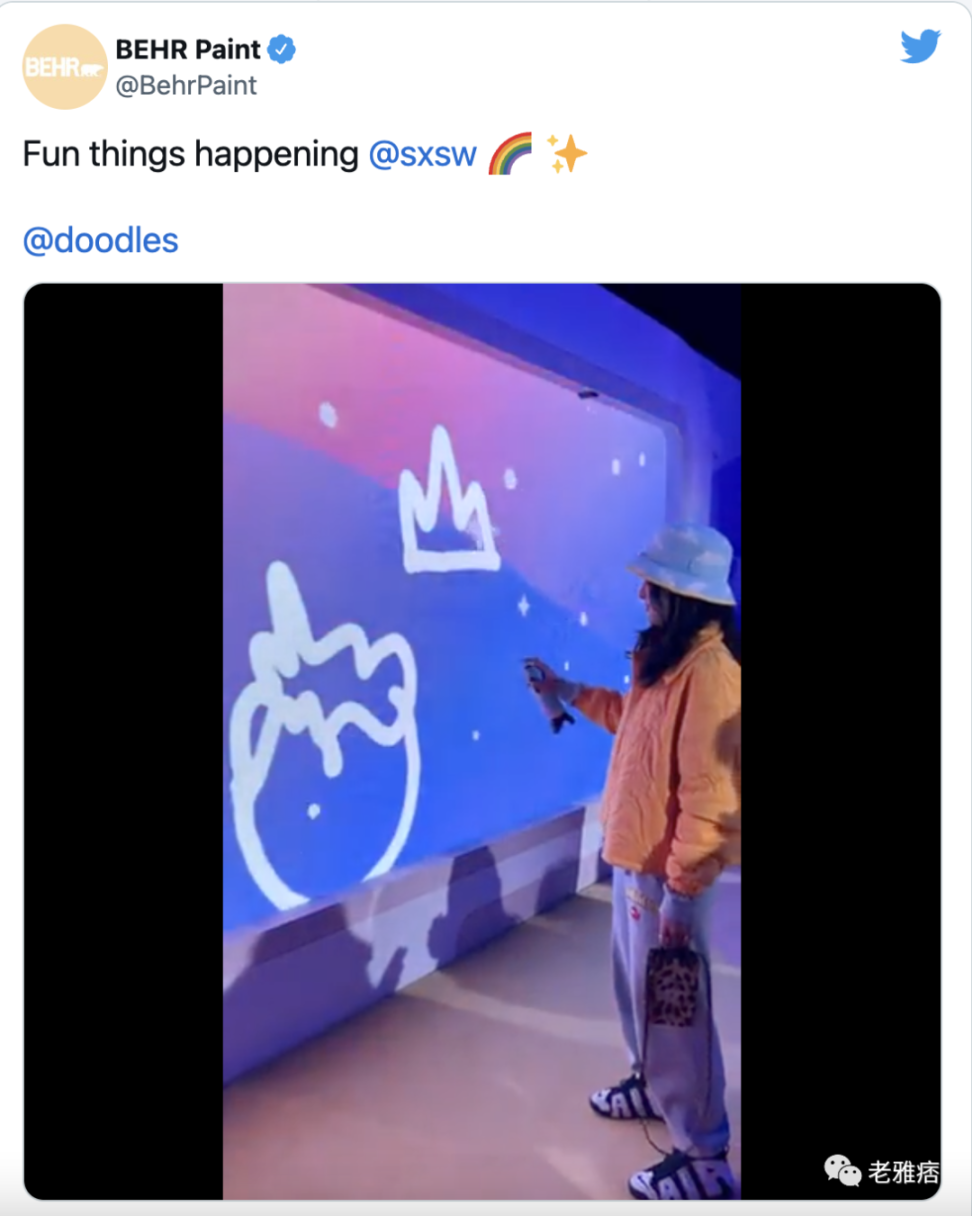Click the blue verified badge
Screen dimensions: 972x1216
tap(282, 49)
